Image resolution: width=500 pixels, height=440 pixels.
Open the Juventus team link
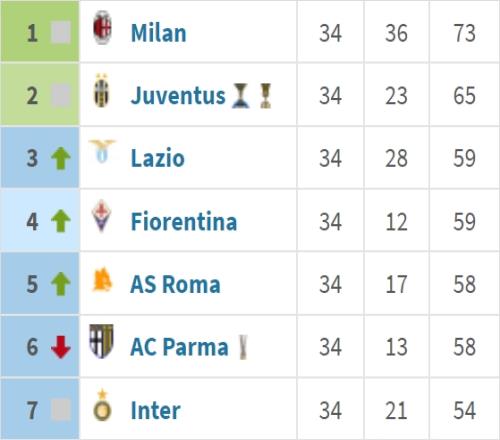[x=178, y=96]
